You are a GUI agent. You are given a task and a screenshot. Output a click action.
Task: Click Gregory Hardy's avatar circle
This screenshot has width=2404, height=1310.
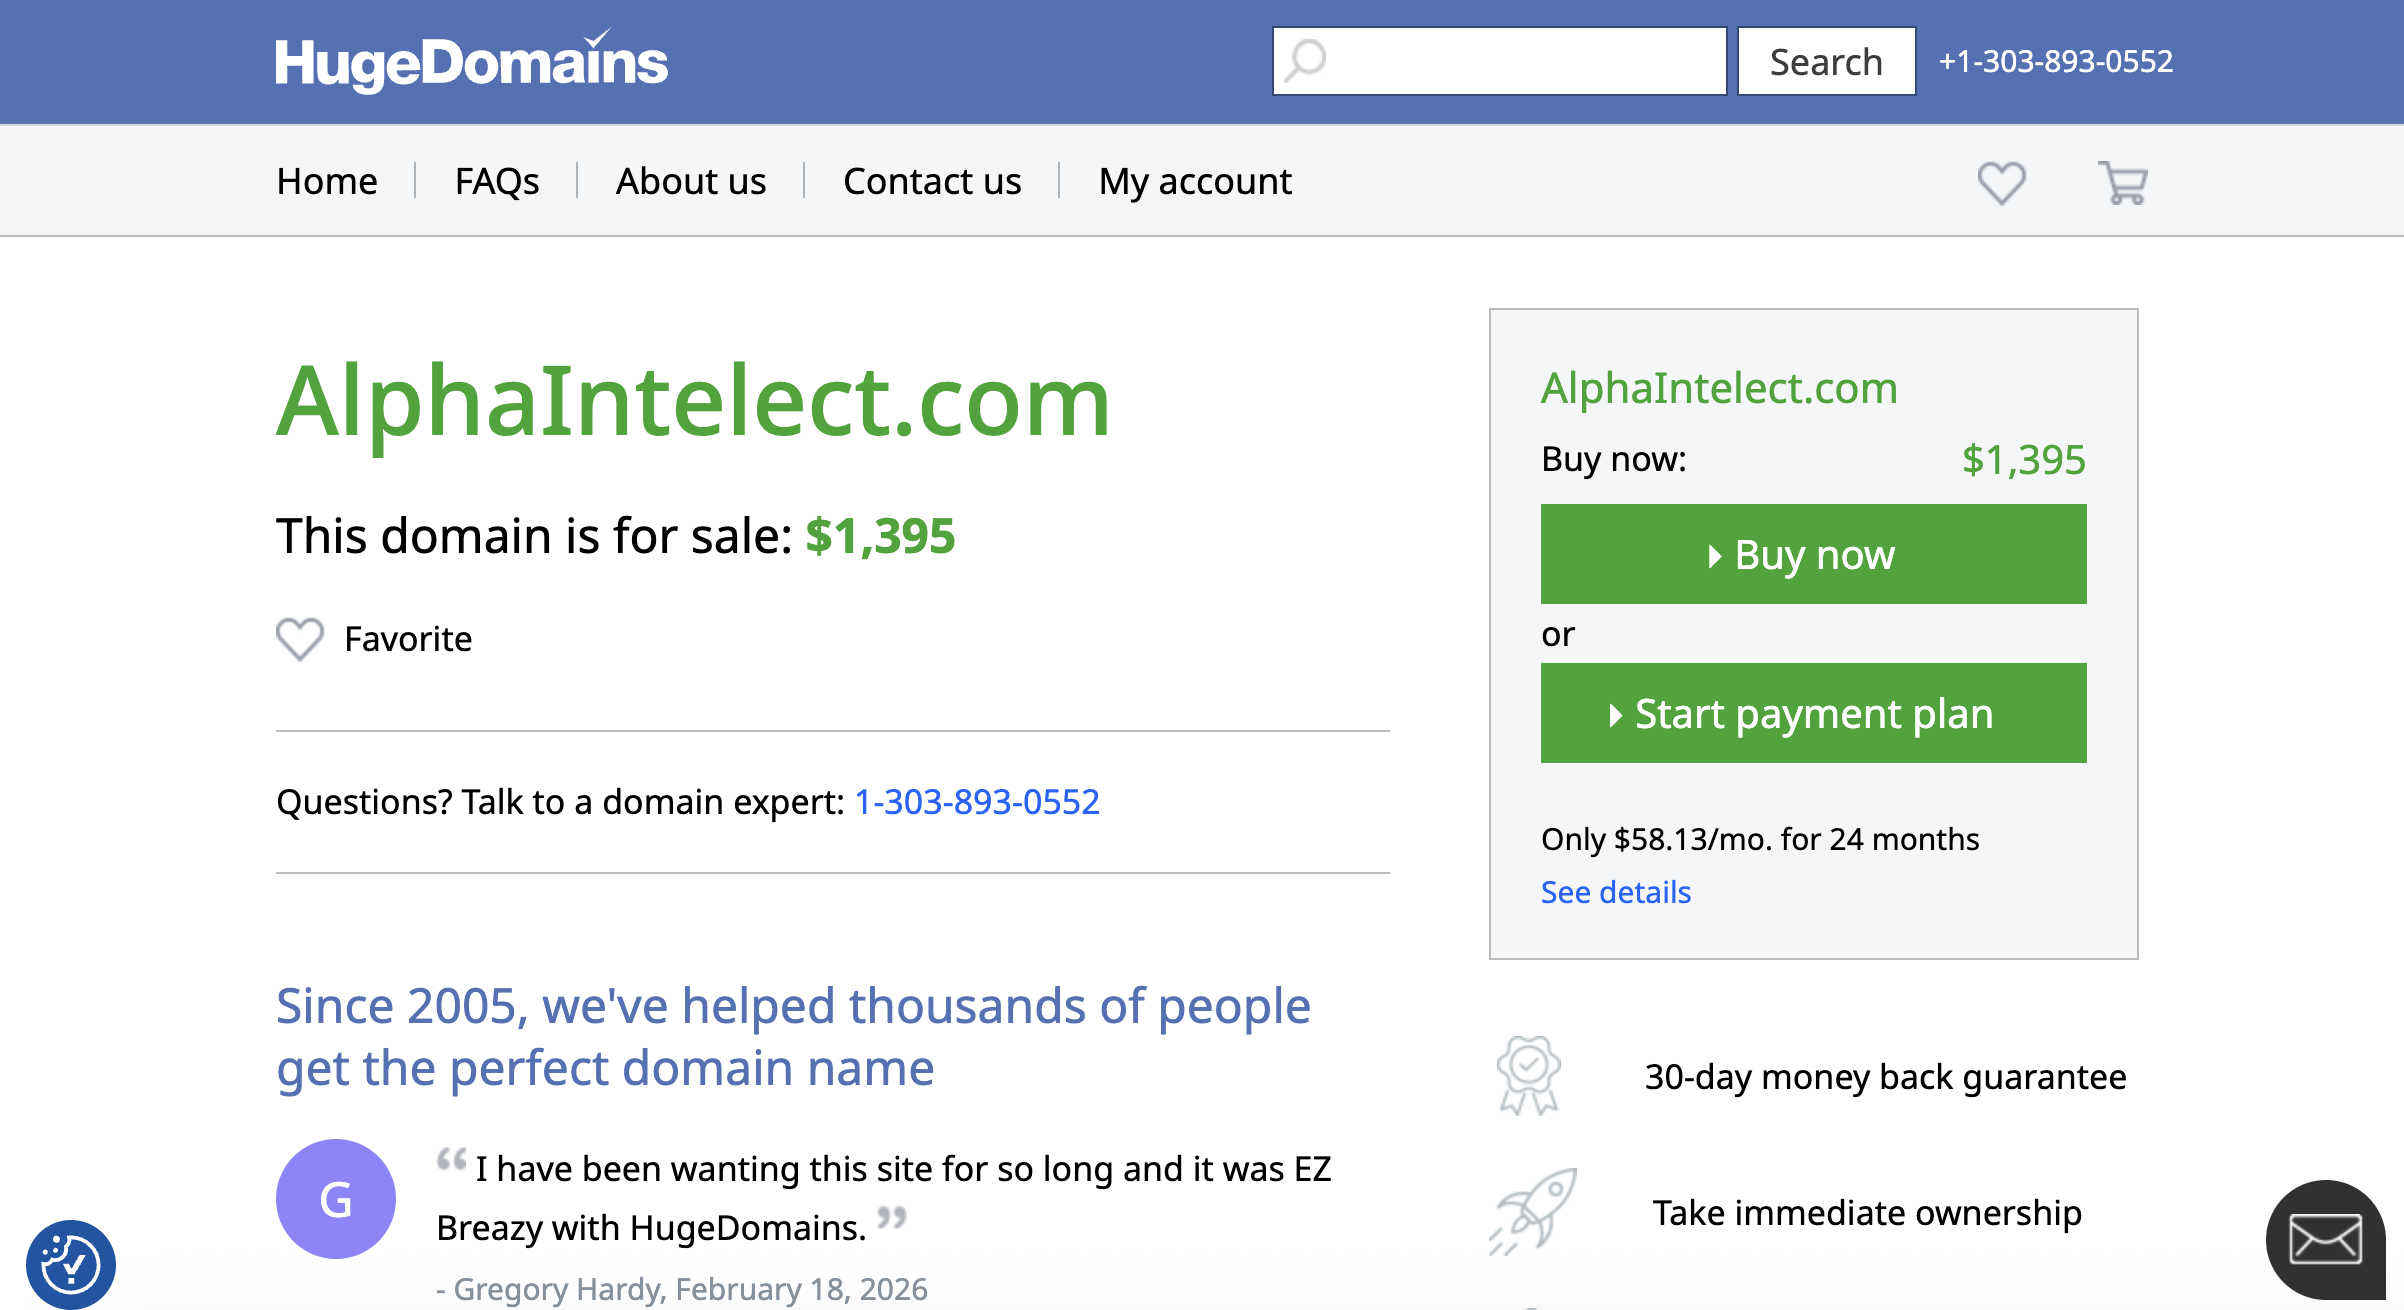pyautogui.click(x=336, y=1197)
